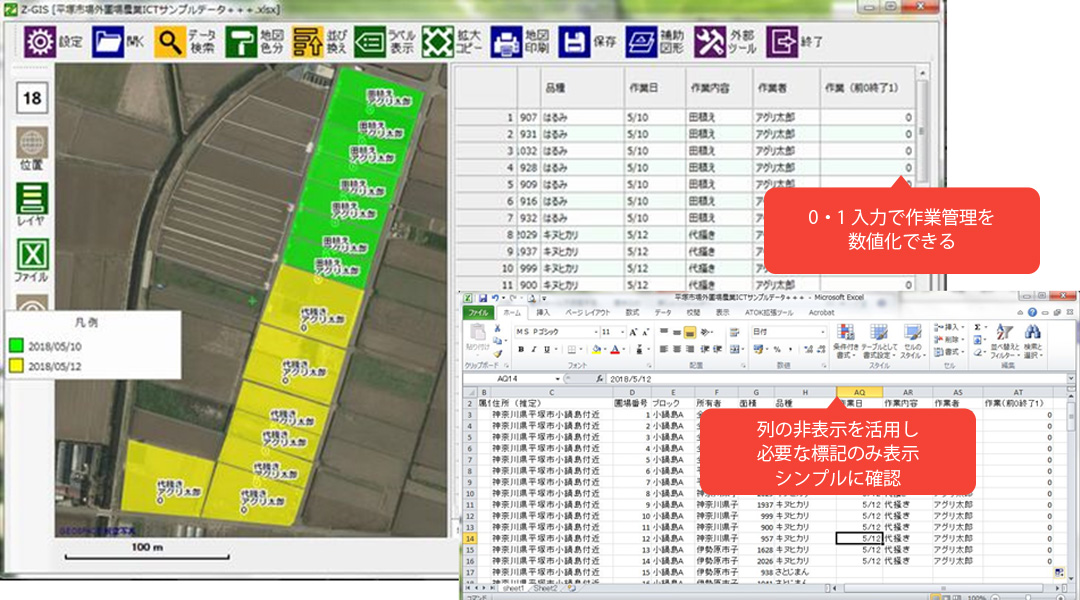This screenshot has width=1080, height=600.
Task: Select row 4 with ID 928 in Z-GIS table
Action: click(x=684, y=167)
